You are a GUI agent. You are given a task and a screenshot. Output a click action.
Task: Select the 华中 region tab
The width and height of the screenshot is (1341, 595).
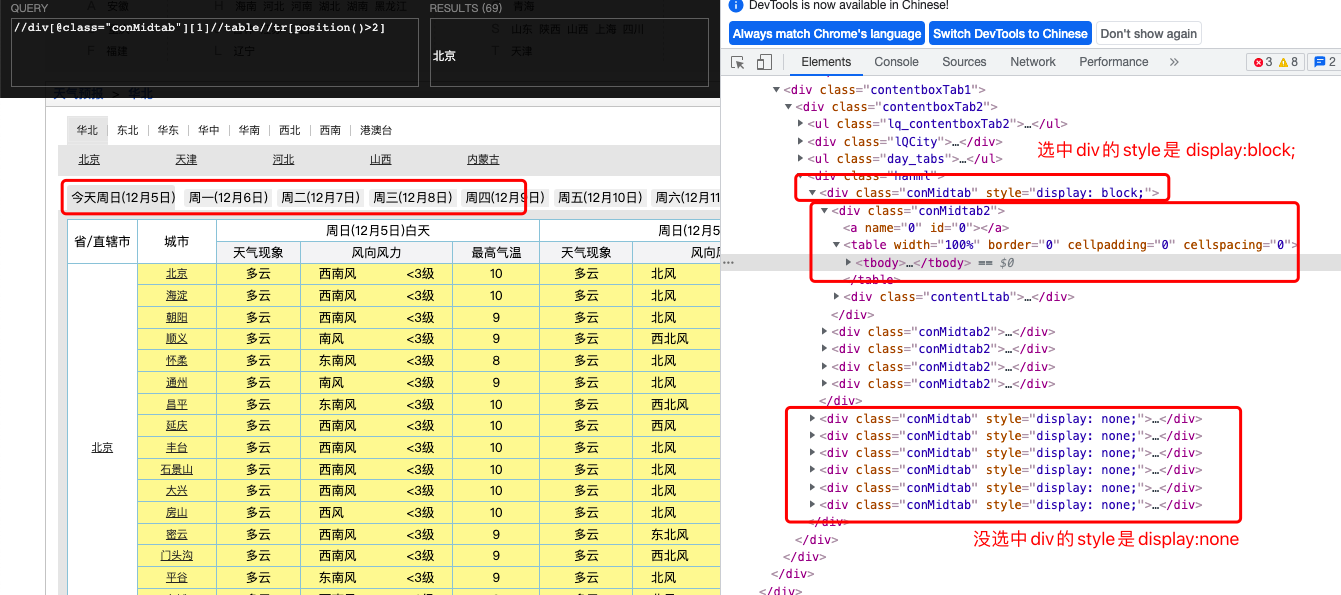(x=208, y=130)
